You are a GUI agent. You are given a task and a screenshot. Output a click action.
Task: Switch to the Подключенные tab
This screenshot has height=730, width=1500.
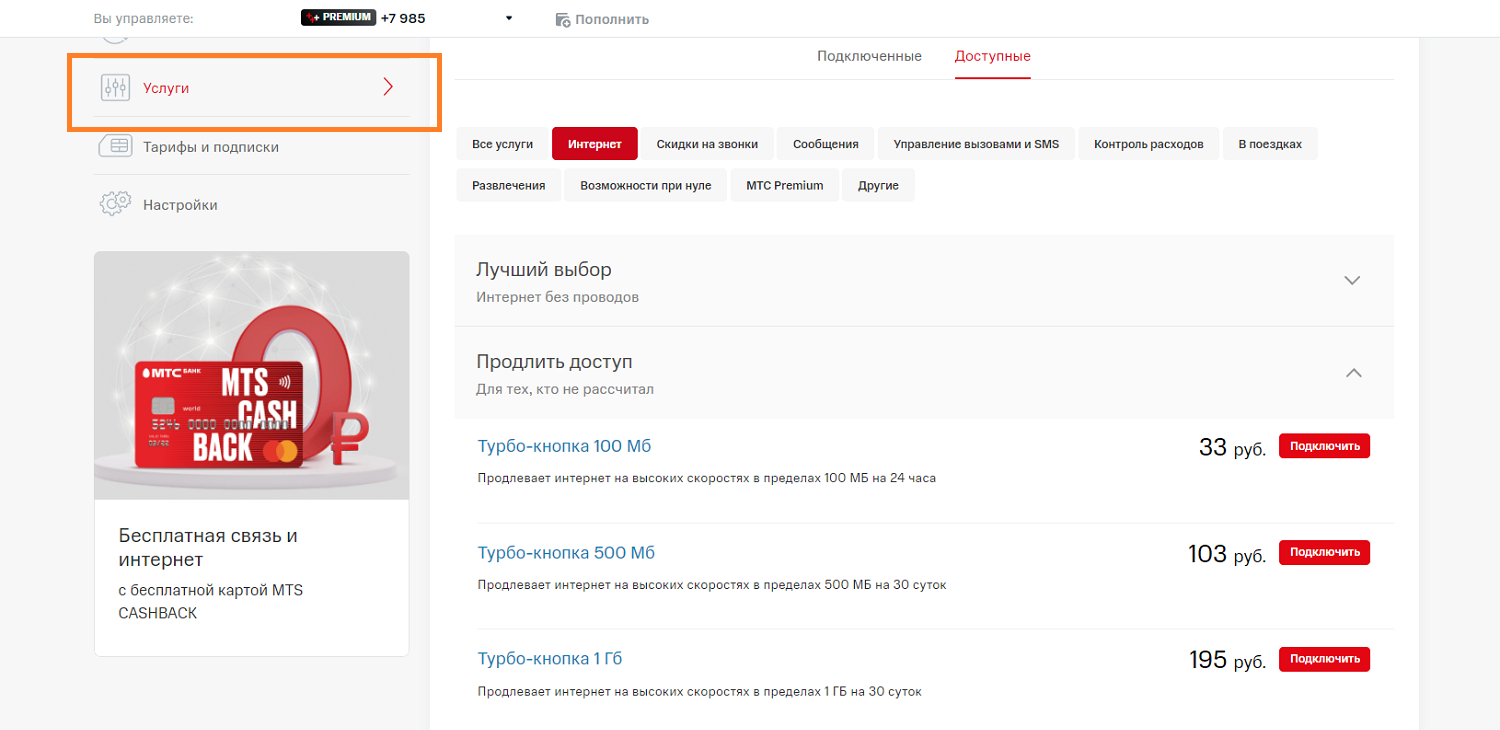click(x=869, y=56)
